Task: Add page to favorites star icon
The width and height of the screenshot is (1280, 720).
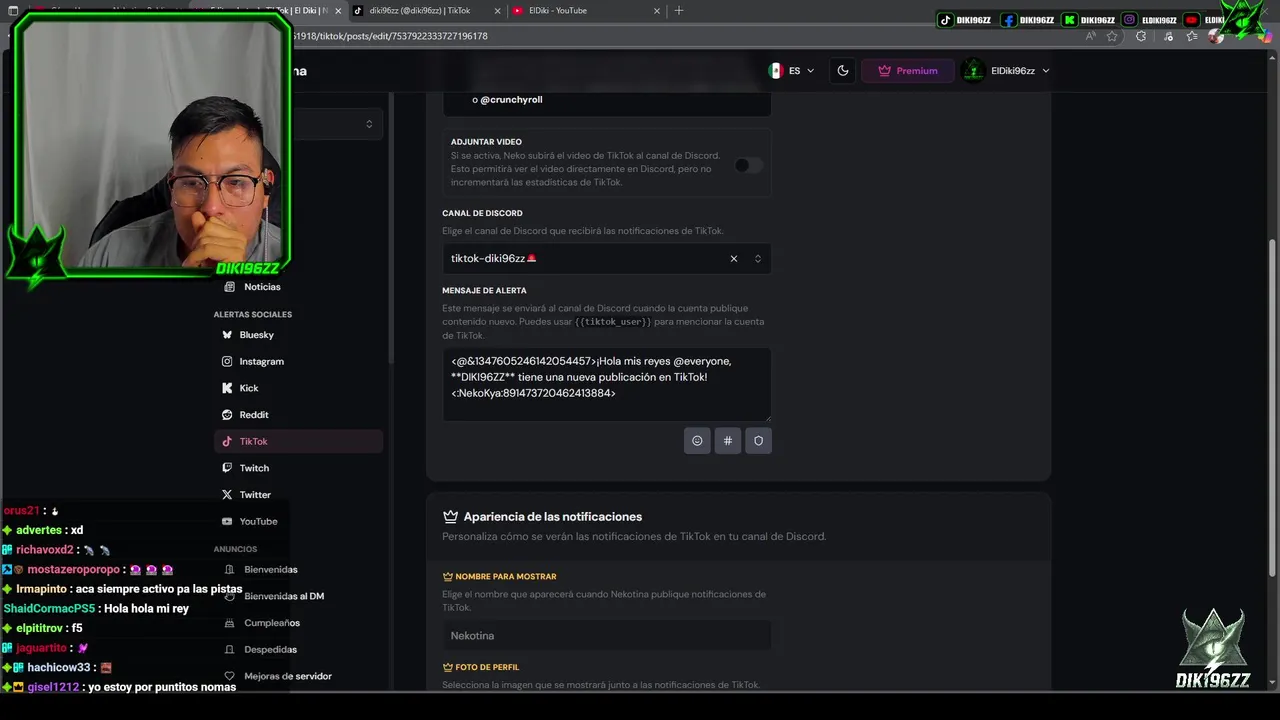Action: pos(1112,36)
